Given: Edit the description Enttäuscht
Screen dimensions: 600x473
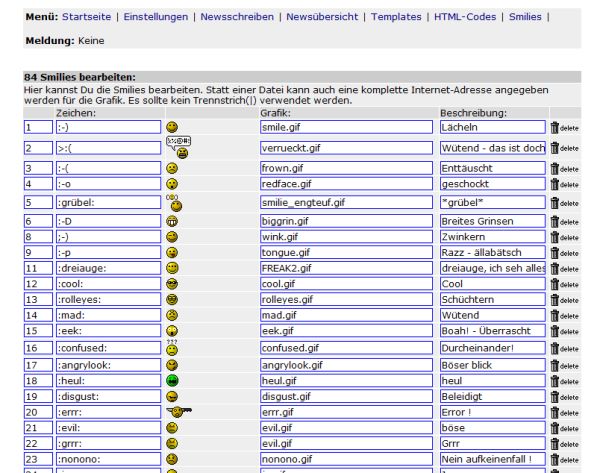Looking at the screenshot, I should tap(493, 168).
